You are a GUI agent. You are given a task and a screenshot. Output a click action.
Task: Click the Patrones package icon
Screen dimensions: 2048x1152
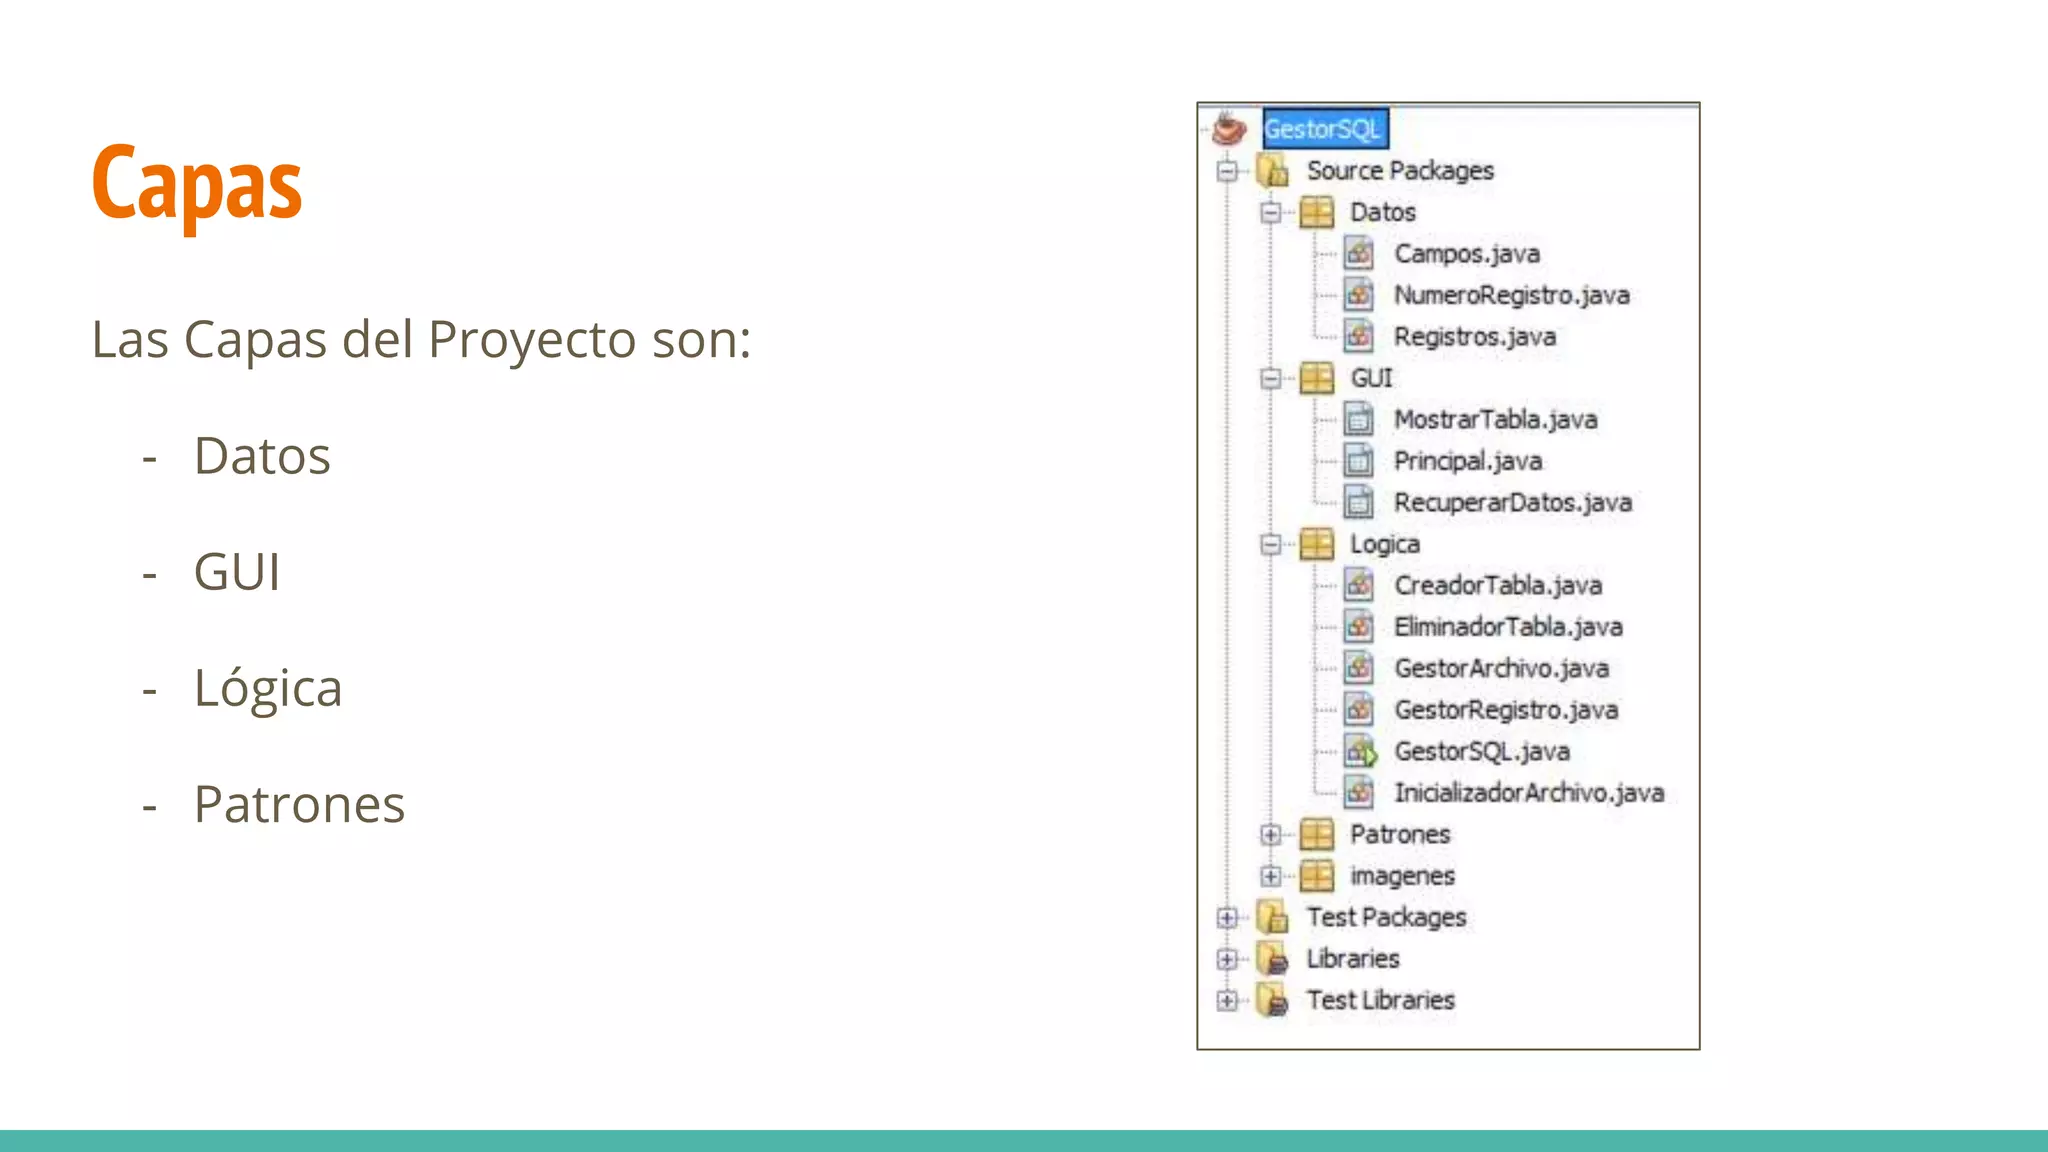1316,835
